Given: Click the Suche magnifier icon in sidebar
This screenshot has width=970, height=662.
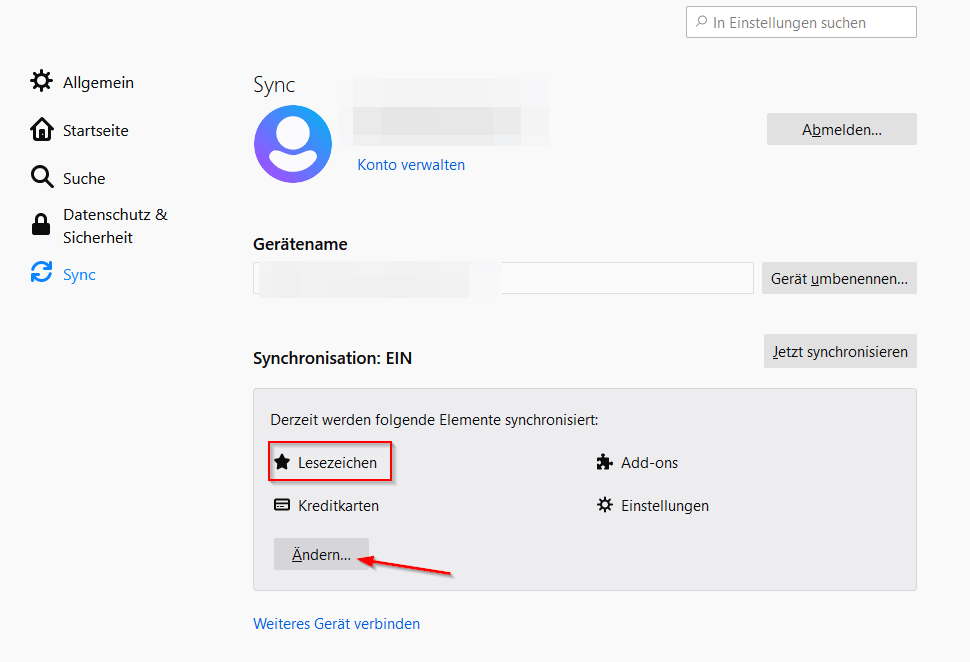Looking at the screenshot, I should [41, 178].
